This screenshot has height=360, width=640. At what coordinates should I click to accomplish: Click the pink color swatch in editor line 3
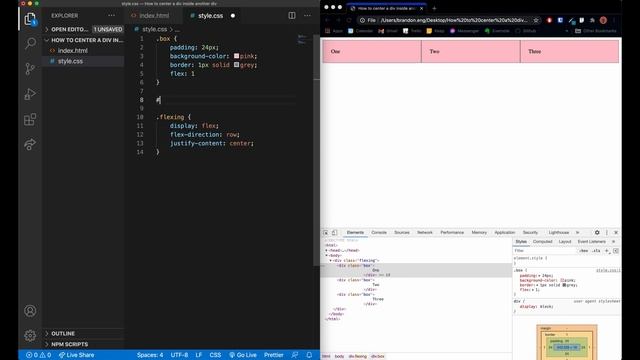coord(236,56)
